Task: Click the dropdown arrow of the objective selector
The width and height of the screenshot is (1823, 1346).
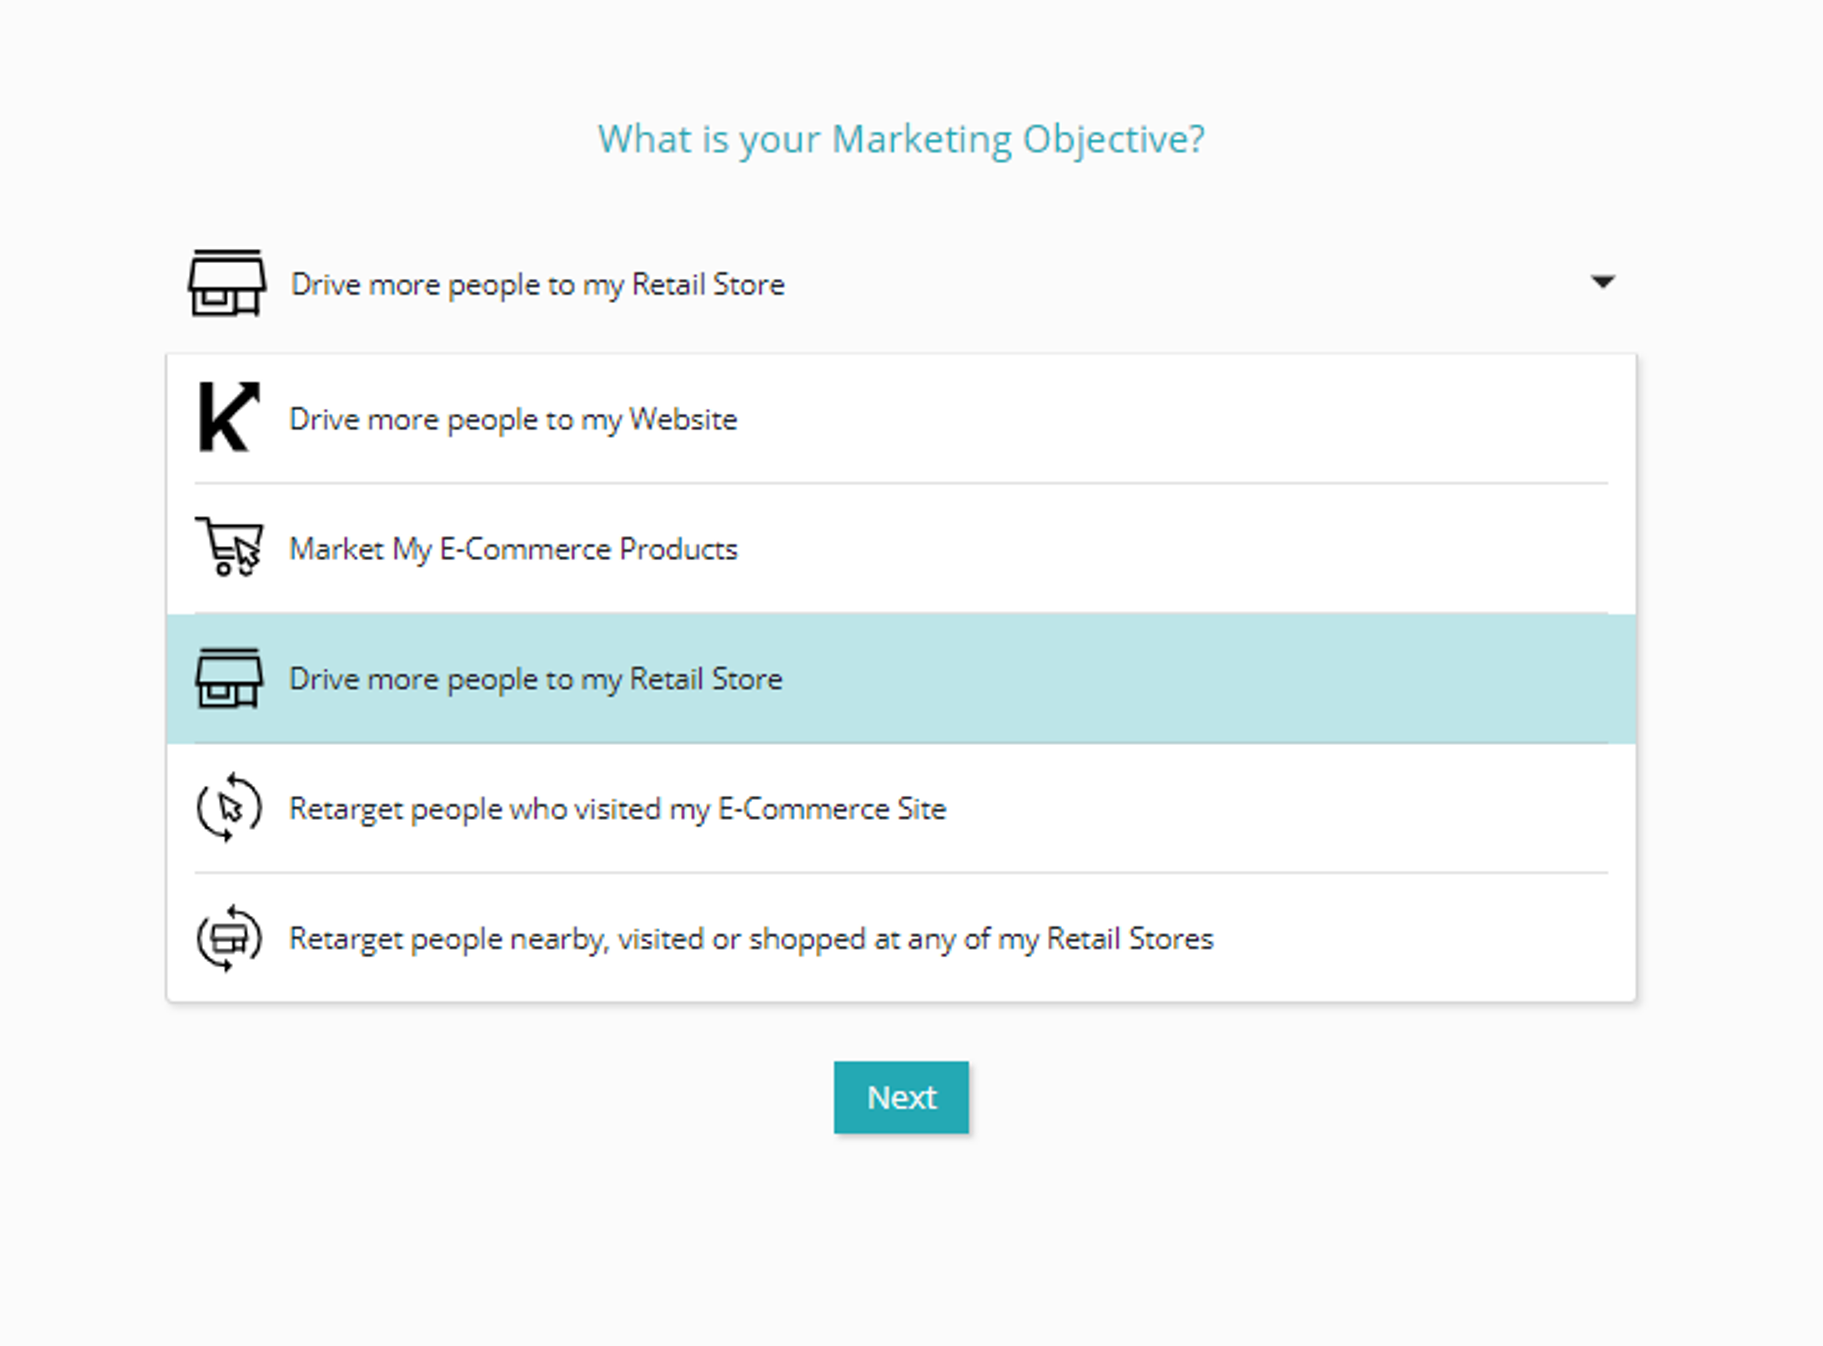Action: point(1602,282)
